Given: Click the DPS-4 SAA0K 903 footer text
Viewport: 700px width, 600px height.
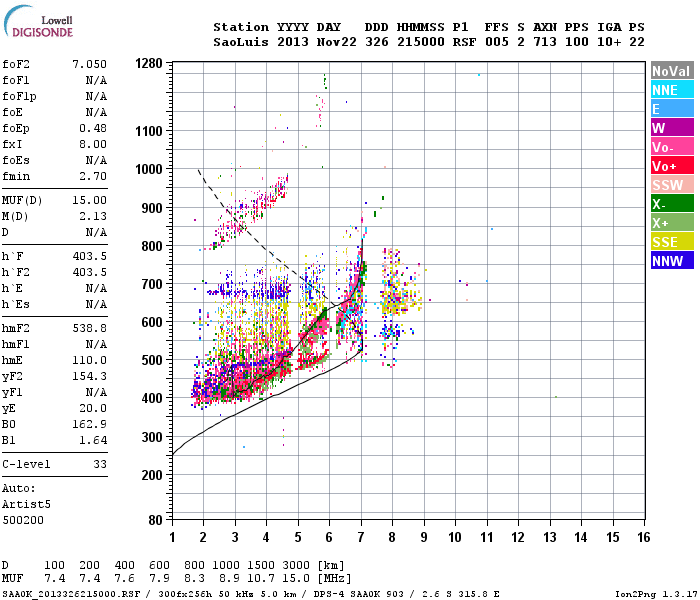Looking at the screenshot, I should click(358, 594).
